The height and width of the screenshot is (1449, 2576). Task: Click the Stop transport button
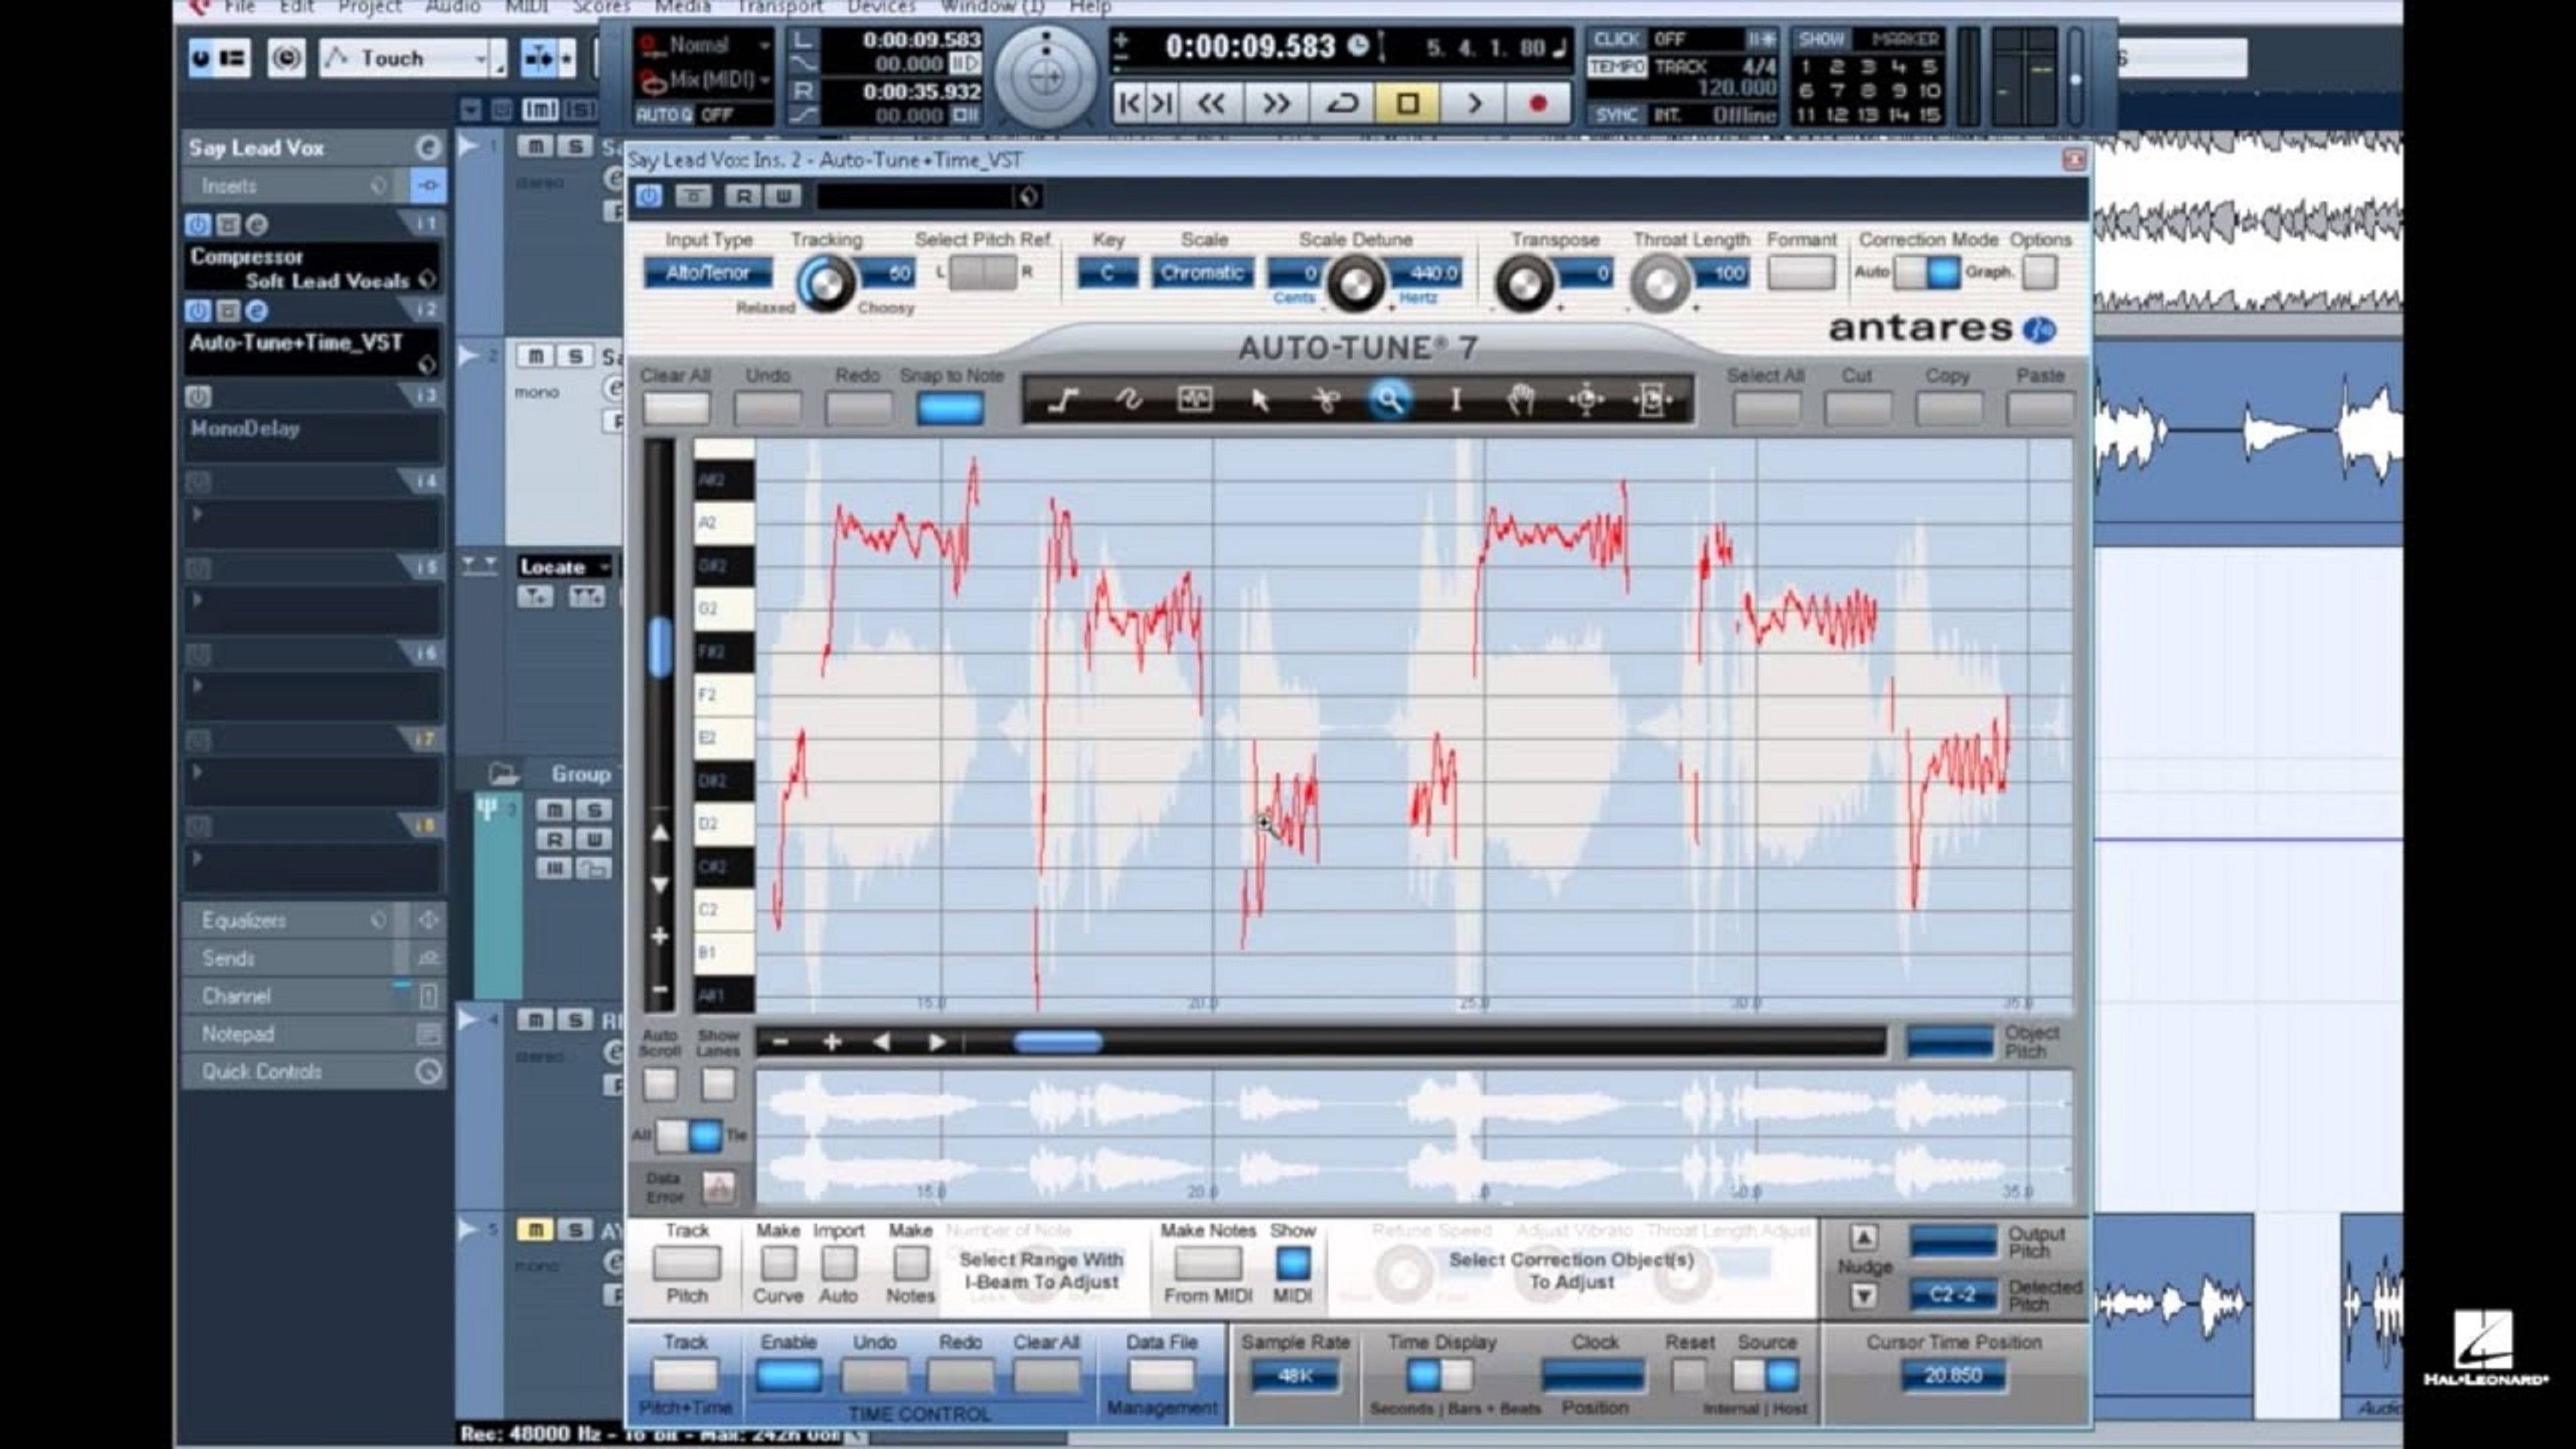point(1407,103)
